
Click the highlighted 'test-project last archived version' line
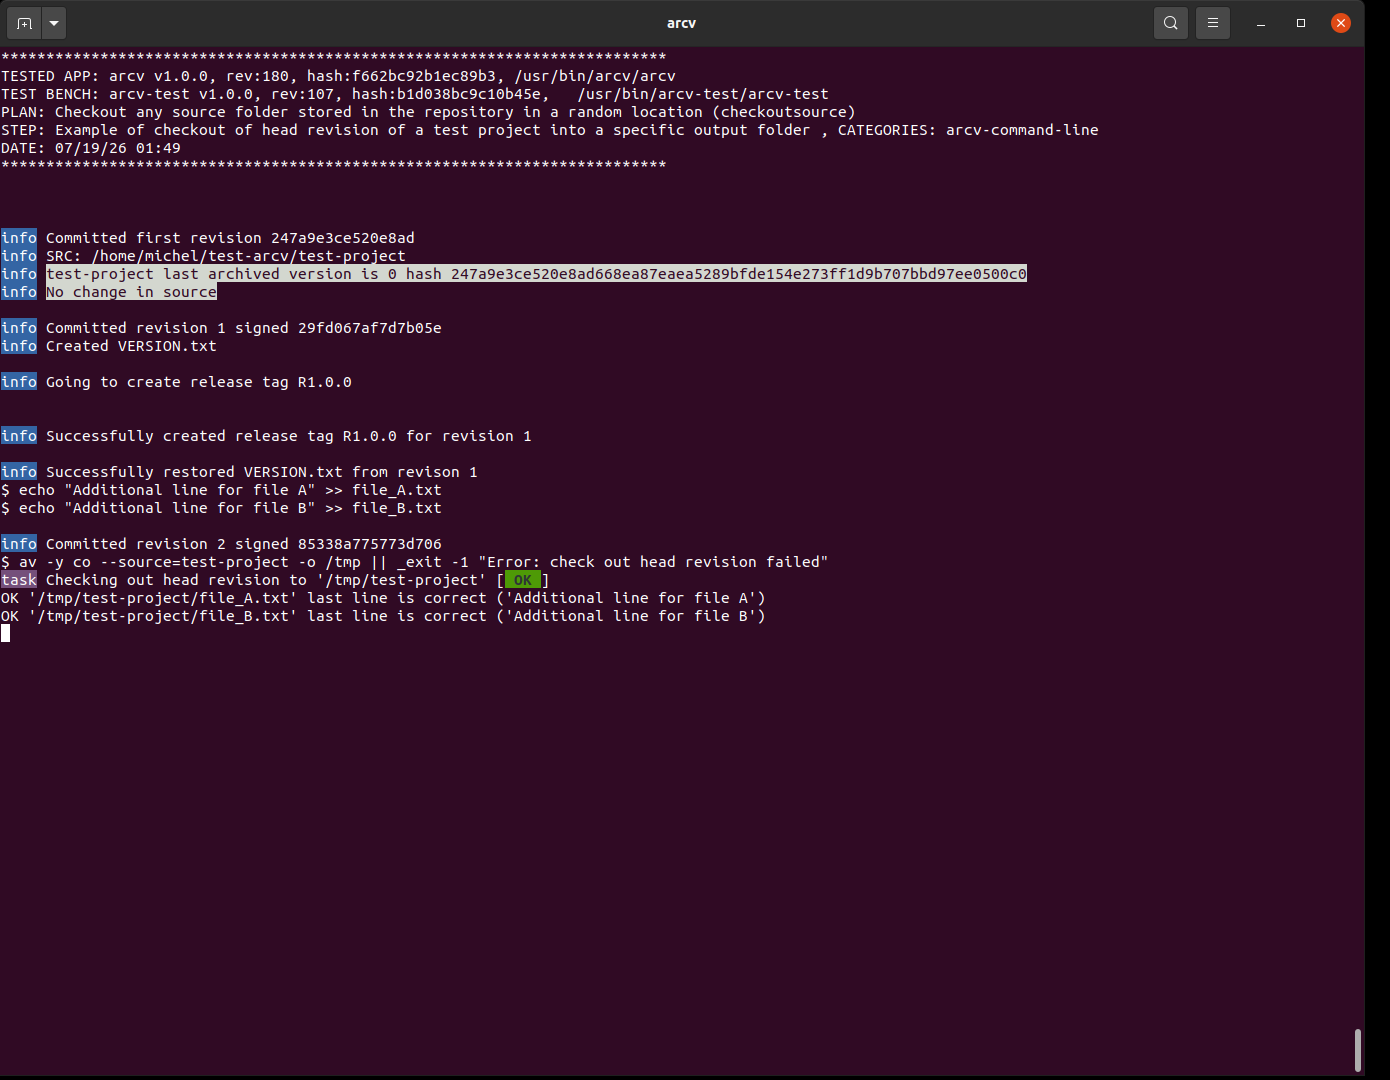coord(536,274)
